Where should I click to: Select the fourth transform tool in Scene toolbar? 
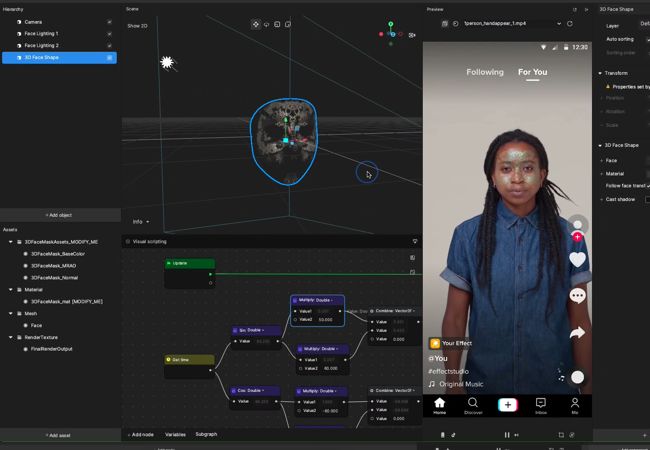click(x=288, y=24)
